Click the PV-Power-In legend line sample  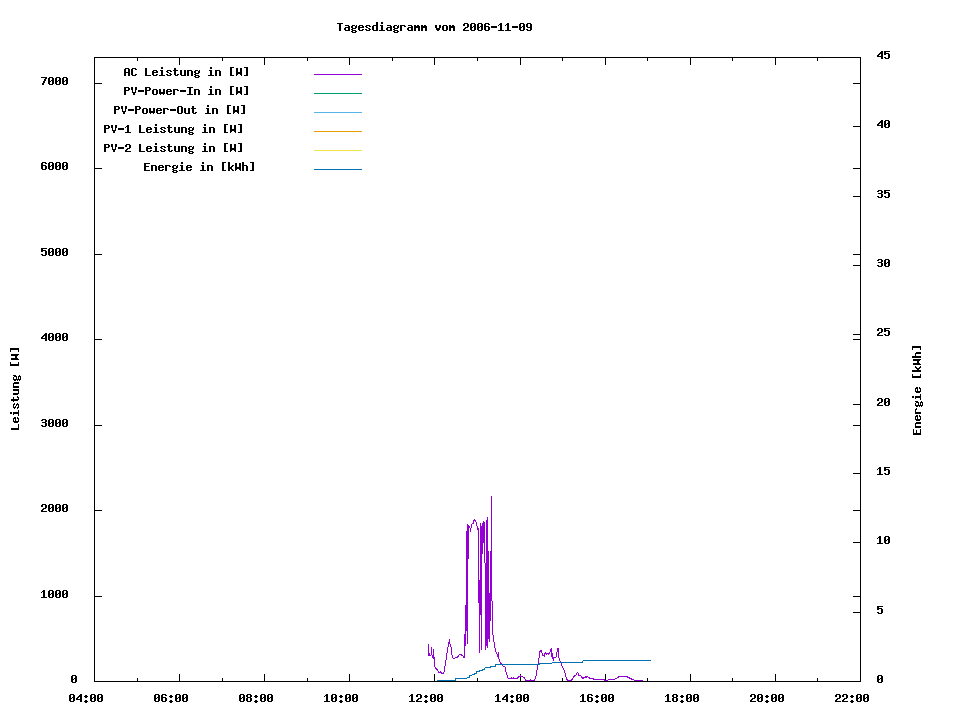pyautogui.click(x=337, y=93)
